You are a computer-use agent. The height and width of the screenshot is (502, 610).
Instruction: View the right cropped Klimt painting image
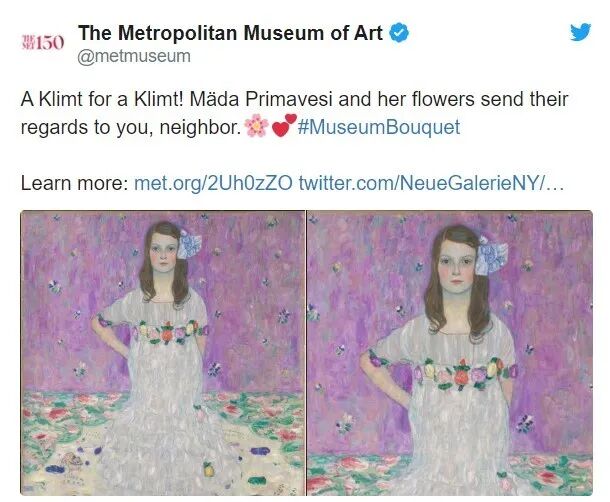point(450,353)
